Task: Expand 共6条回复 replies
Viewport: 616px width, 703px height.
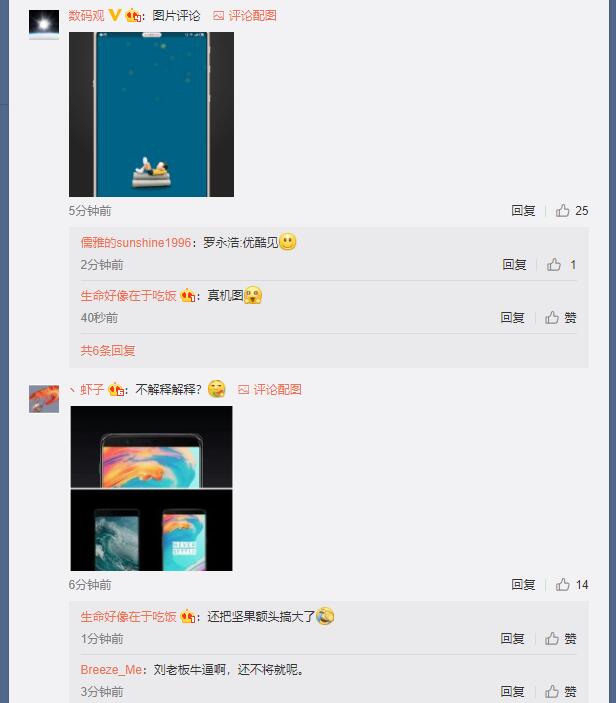Action: tap(108, 351)
